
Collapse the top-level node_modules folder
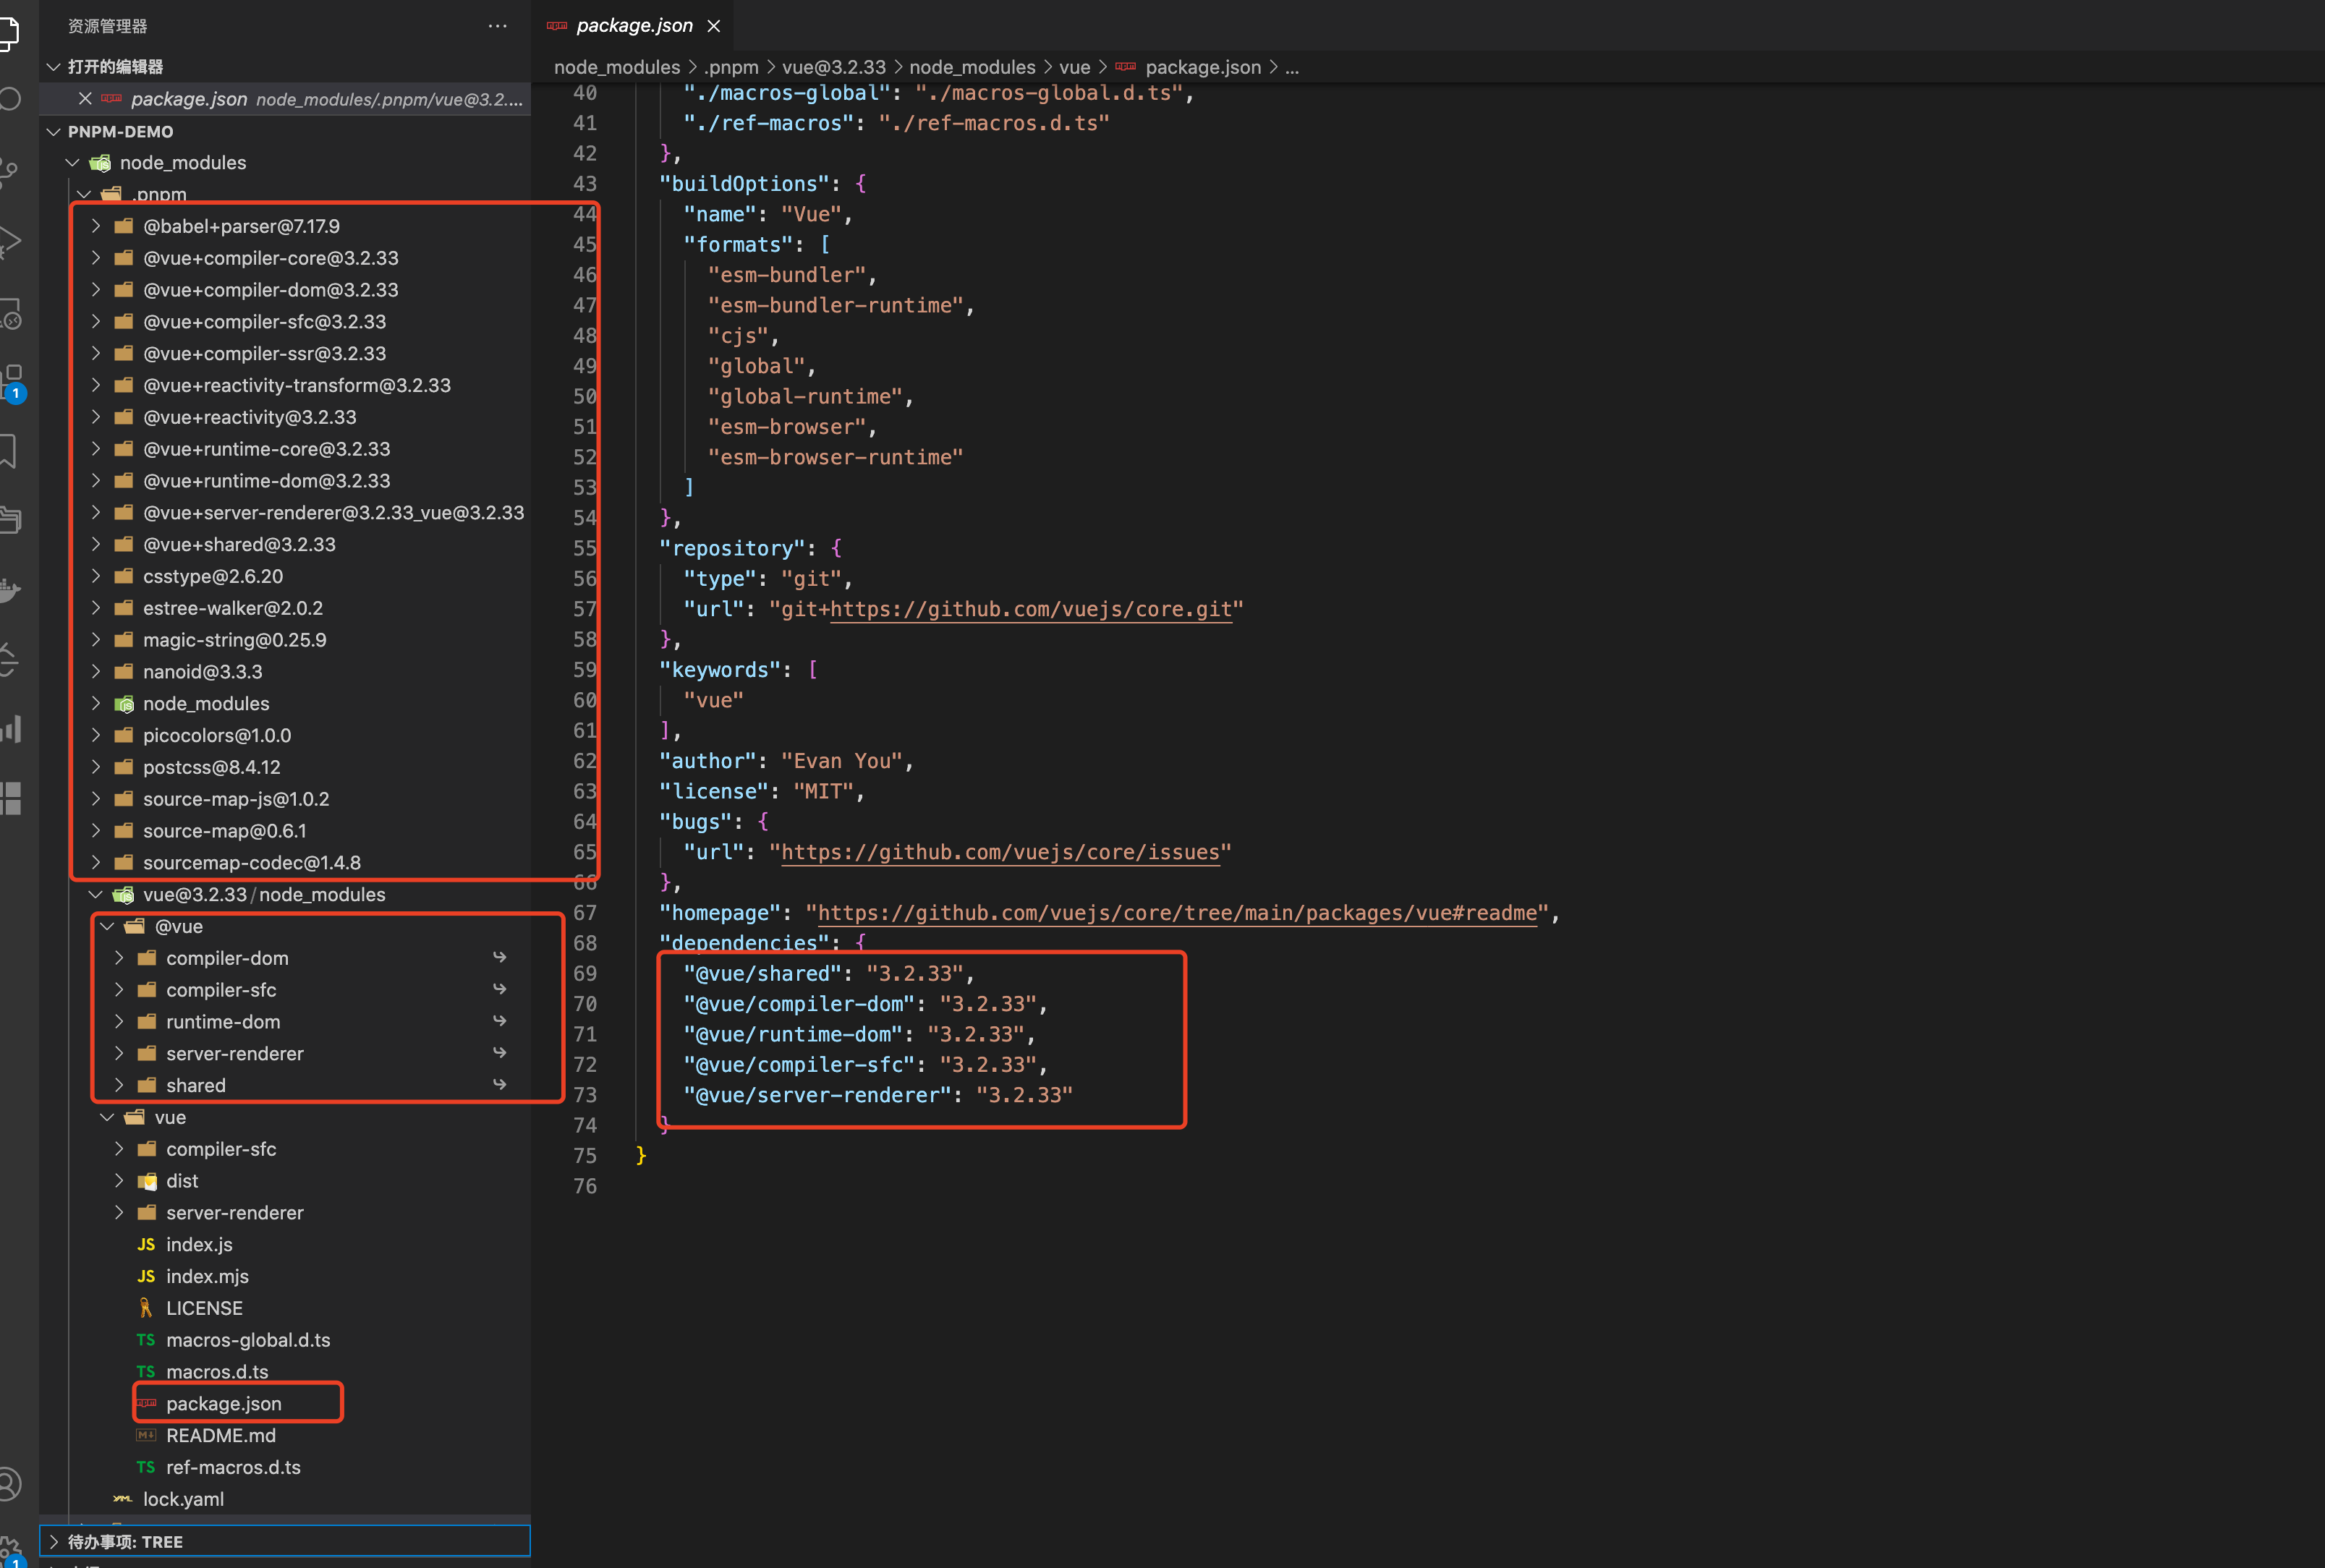pos(73,162)
